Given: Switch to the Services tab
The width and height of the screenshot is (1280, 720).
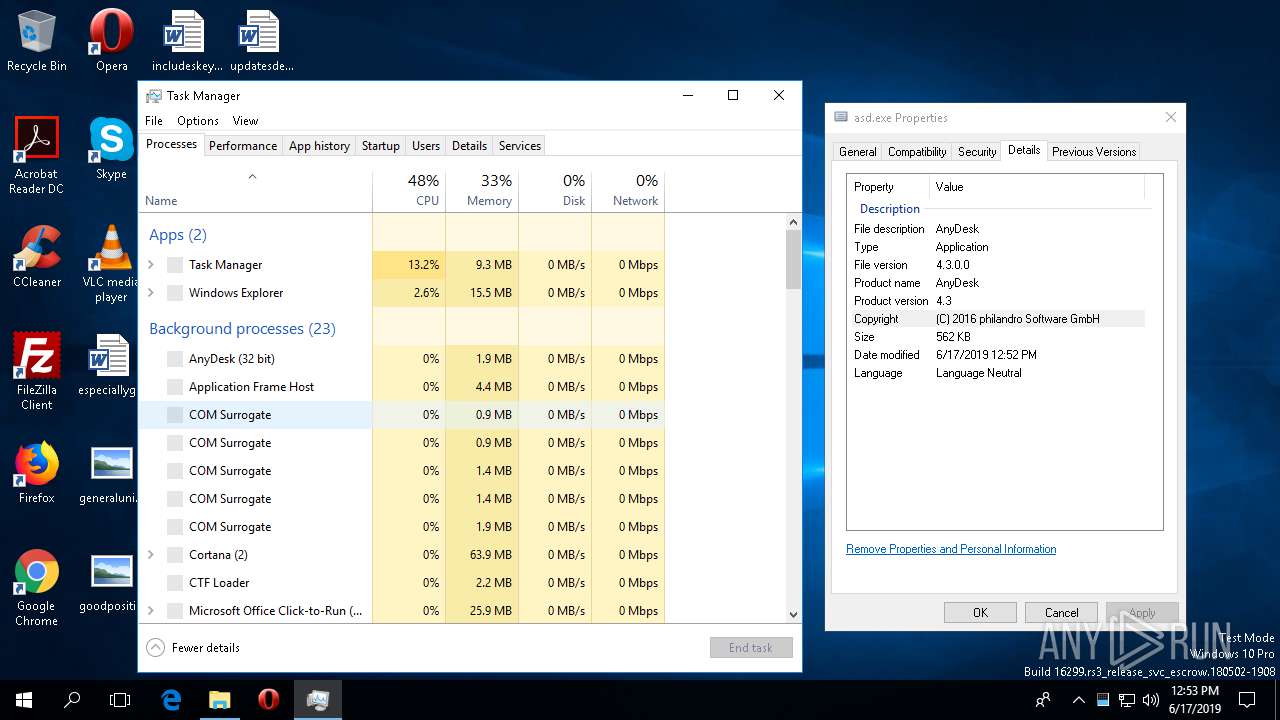Looking at the screenshot, I should click(520, 146).
